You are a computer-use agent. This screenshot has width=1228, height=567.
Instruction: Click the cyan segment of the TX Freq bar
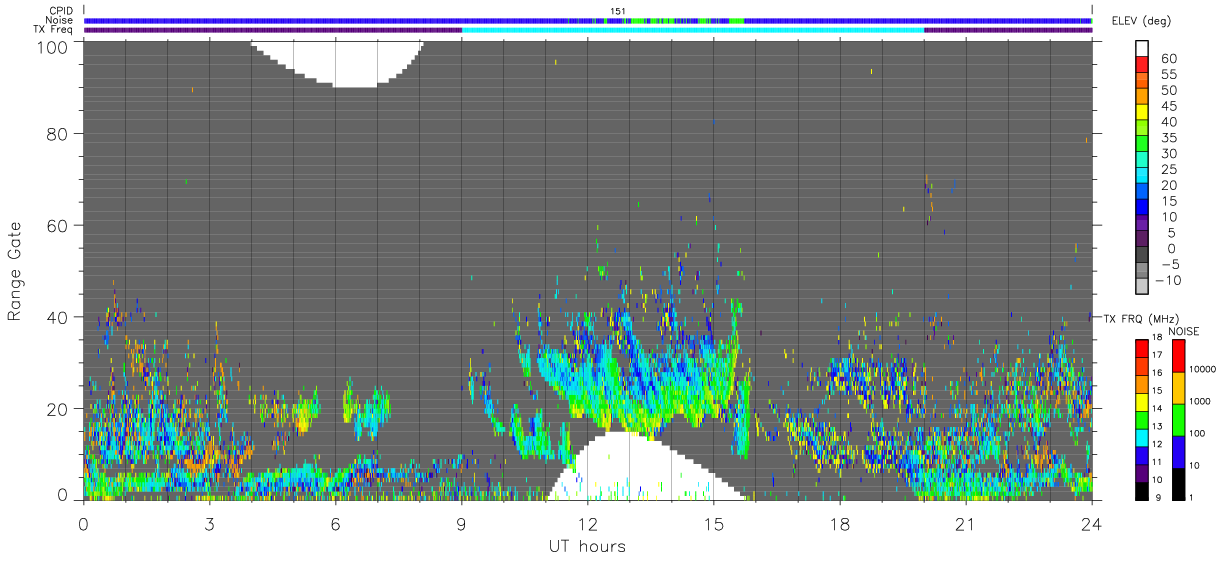(693, 30)
